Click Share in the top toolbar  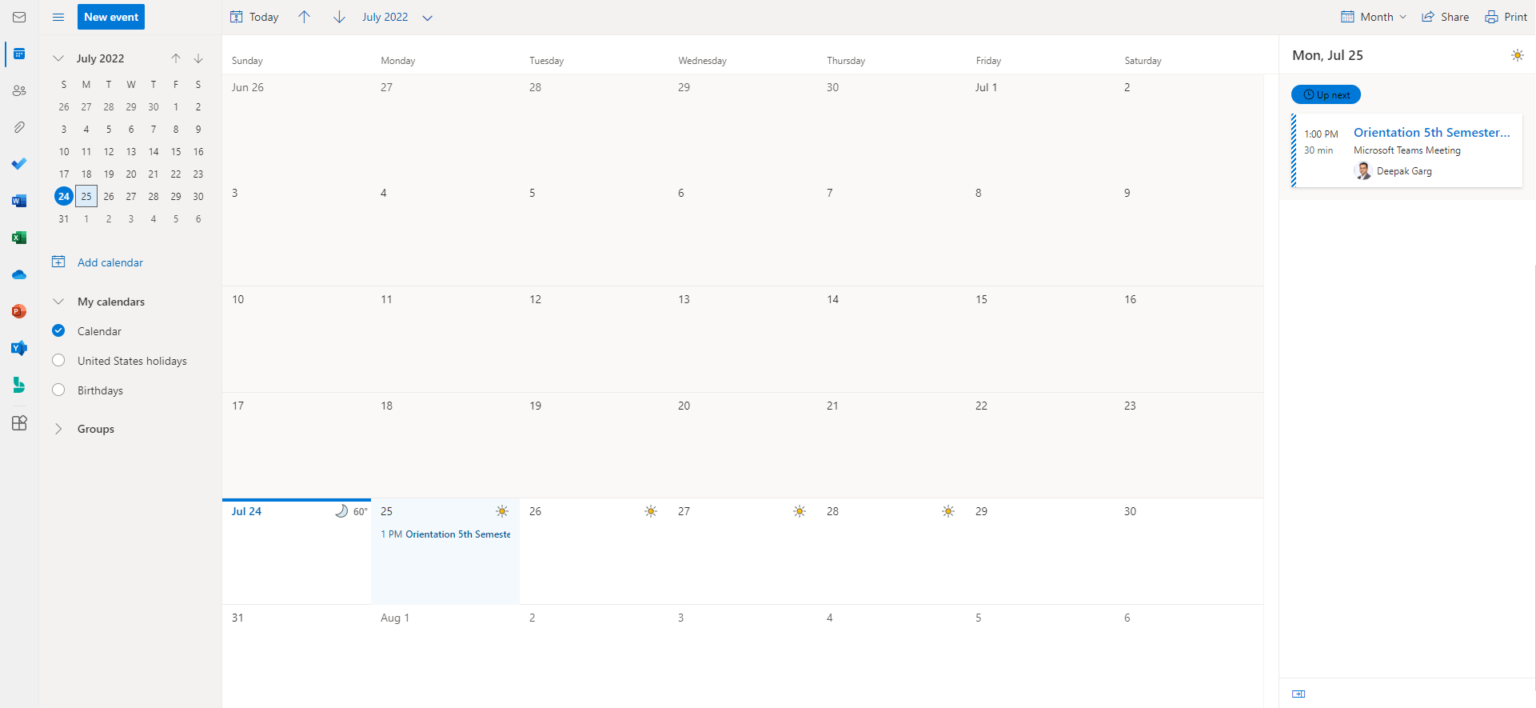point(1445,17)
